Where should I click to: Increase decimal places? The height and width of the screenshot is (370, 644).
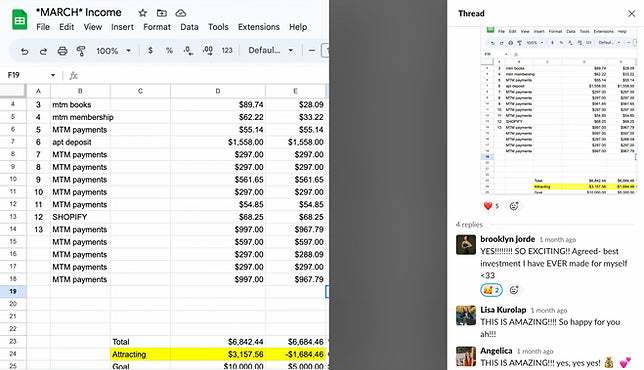click(207, 51)
